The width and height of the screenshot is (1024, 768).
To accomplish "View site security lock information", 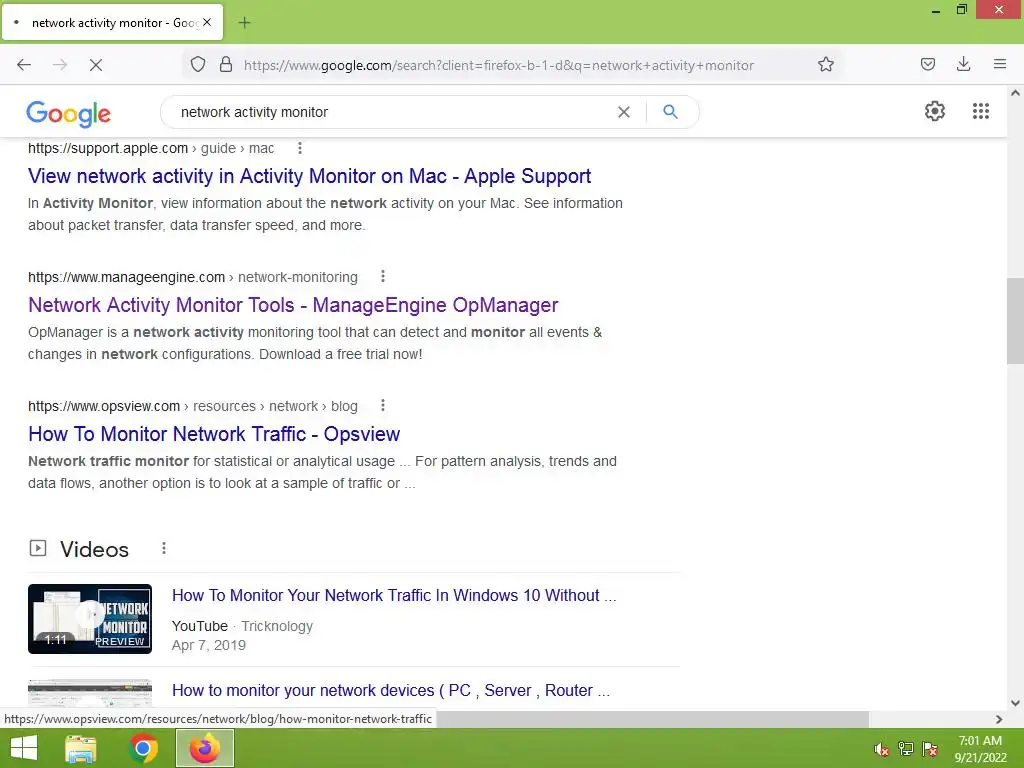I will [226, 64].
